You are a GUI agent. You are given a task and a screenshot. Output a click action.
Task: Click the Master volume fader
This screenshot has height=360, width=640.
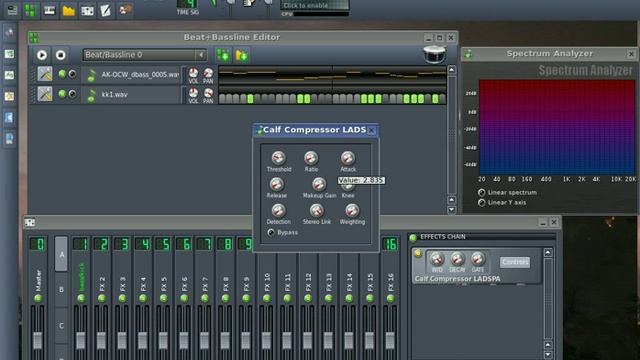(38, 340)
